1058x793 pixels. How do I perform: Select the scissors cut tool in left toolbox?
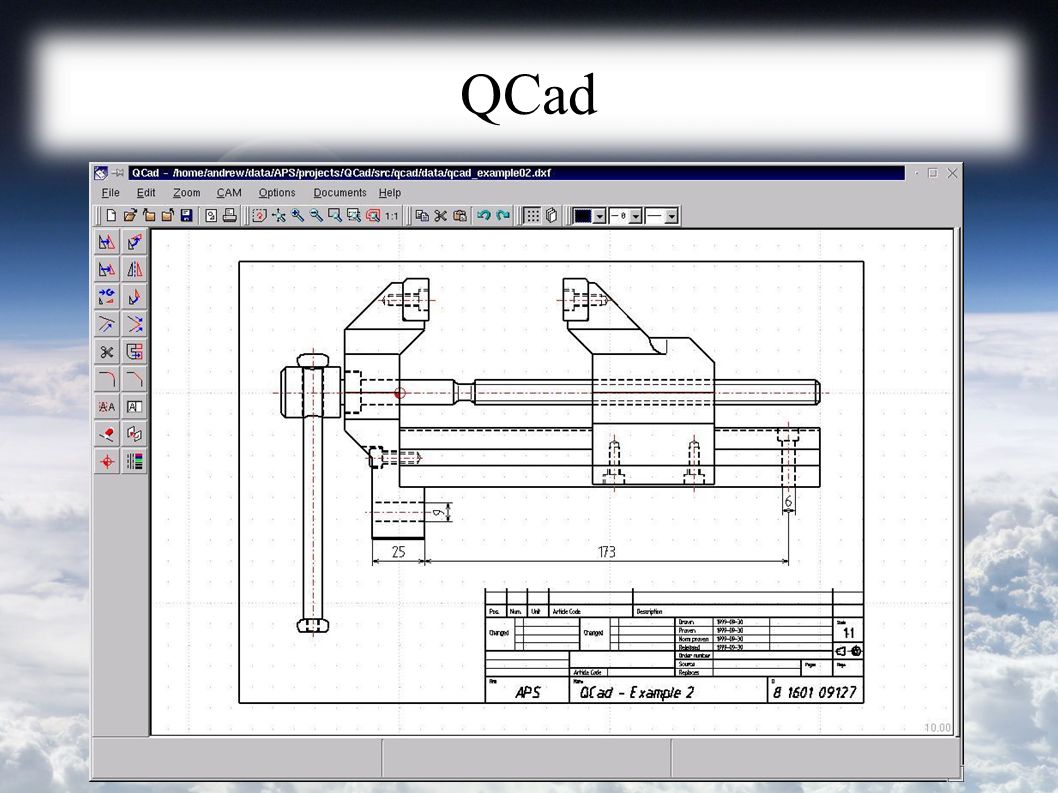[x=107, y=352]
